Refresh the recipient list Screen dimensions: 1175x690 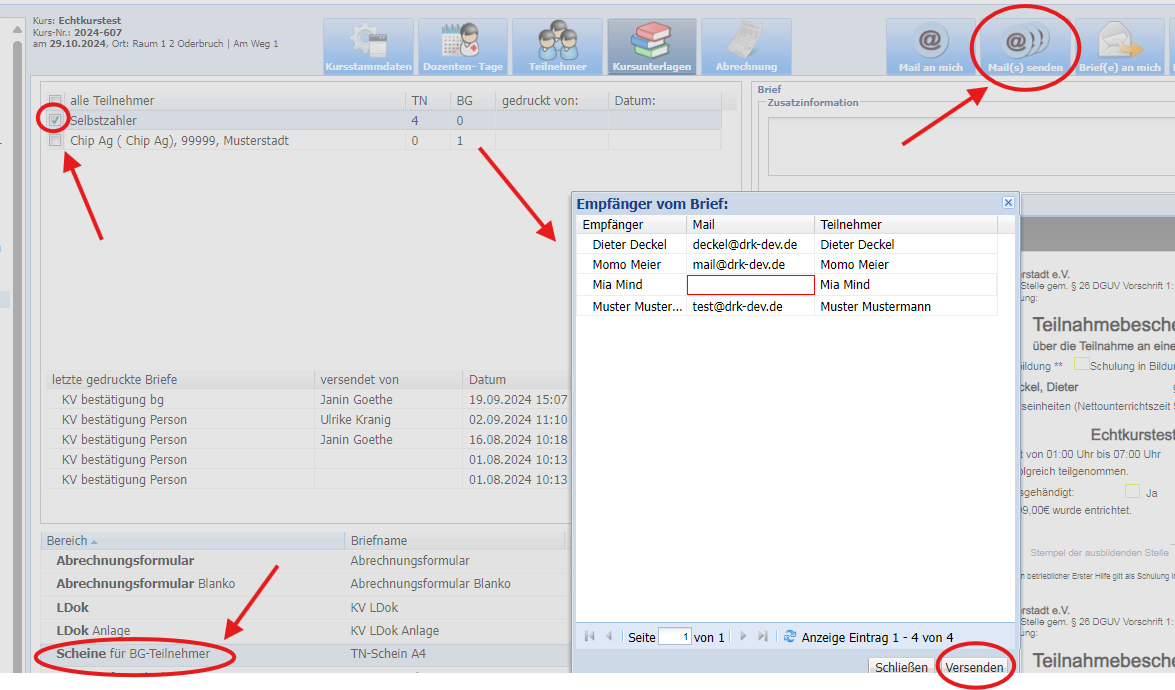coord(790,637)
